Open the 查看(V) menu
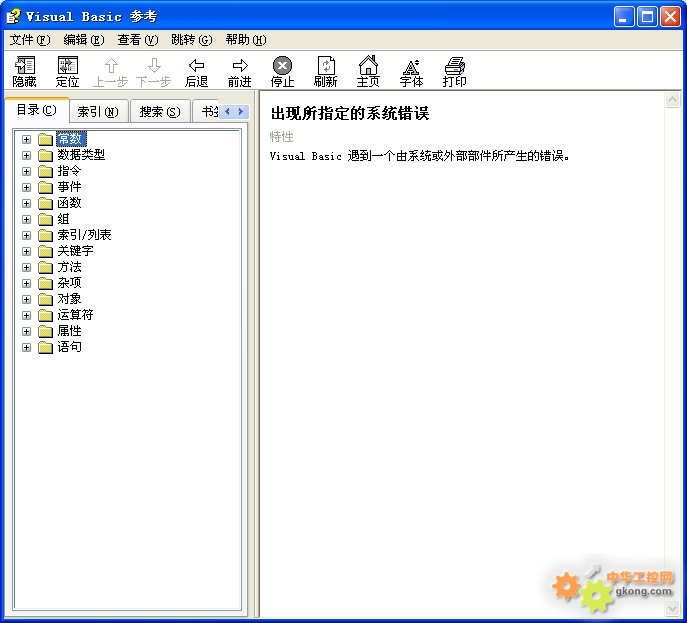Image resolution: width=687 pixels, height=623 pixels. tap(138, 40)
